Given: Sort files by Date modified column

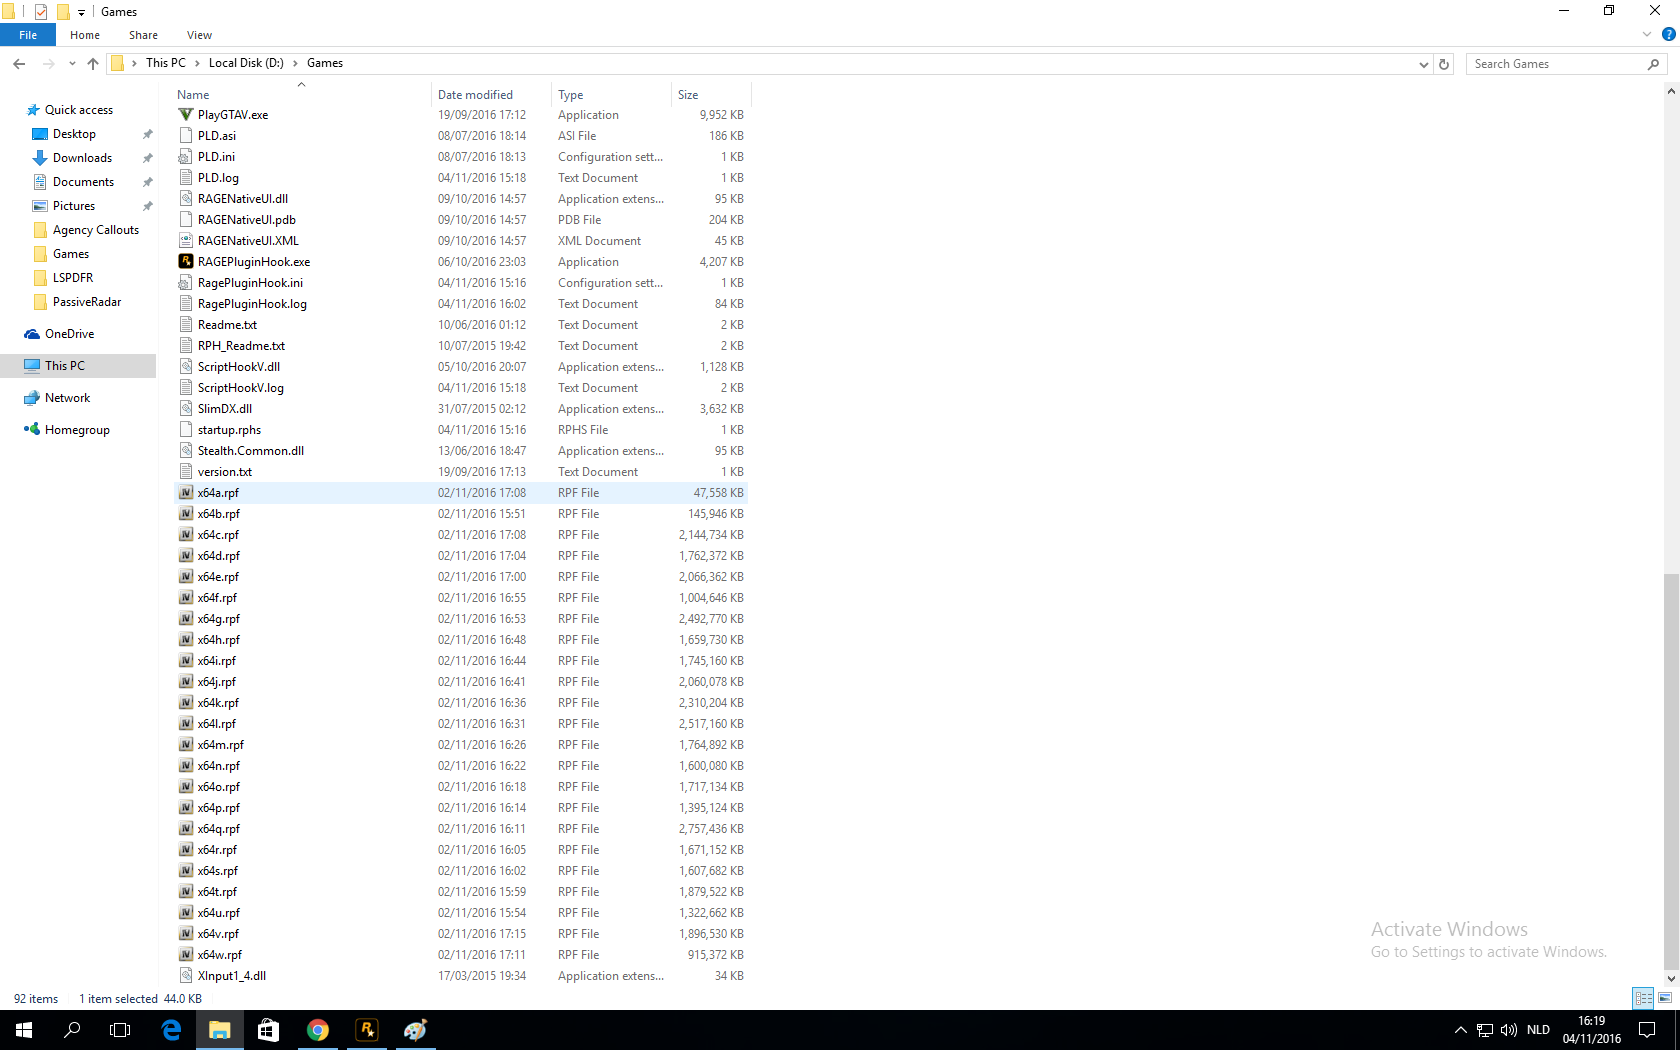Looking at the screenshot, I should 491,95.
